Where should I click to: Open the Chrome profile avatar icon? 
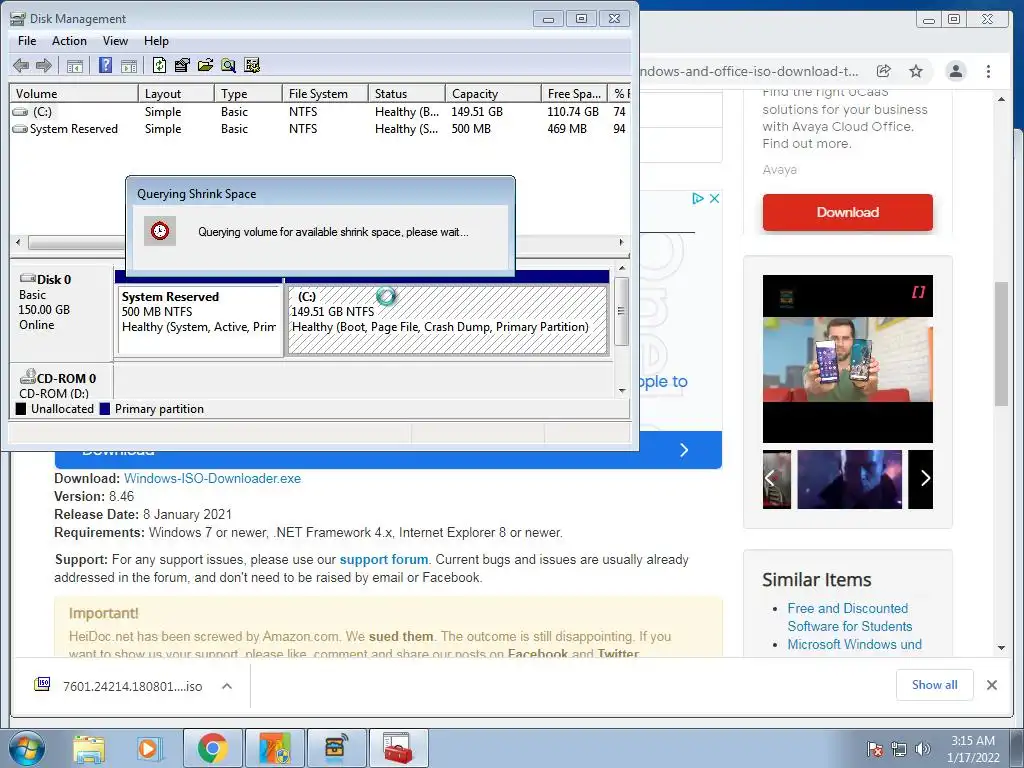956,71
